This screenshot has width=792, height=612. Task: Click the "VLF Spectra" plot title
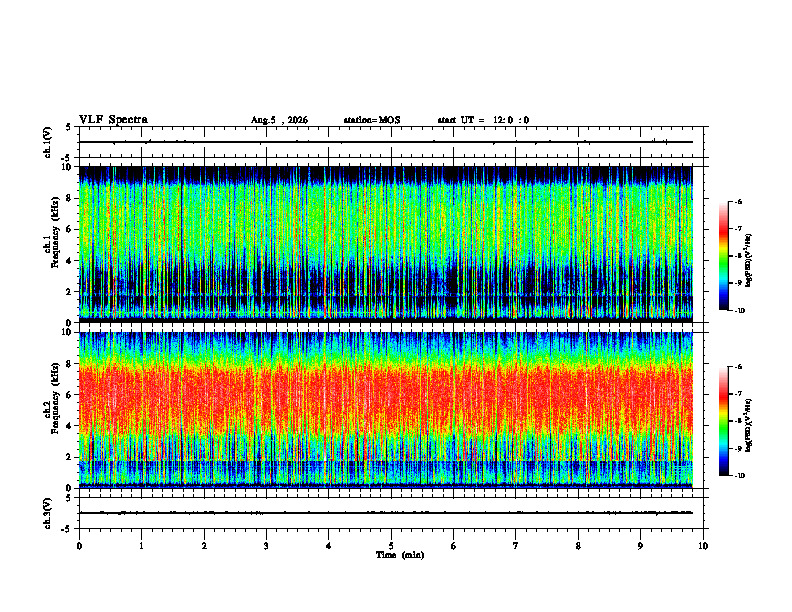(x=113, y=120)
